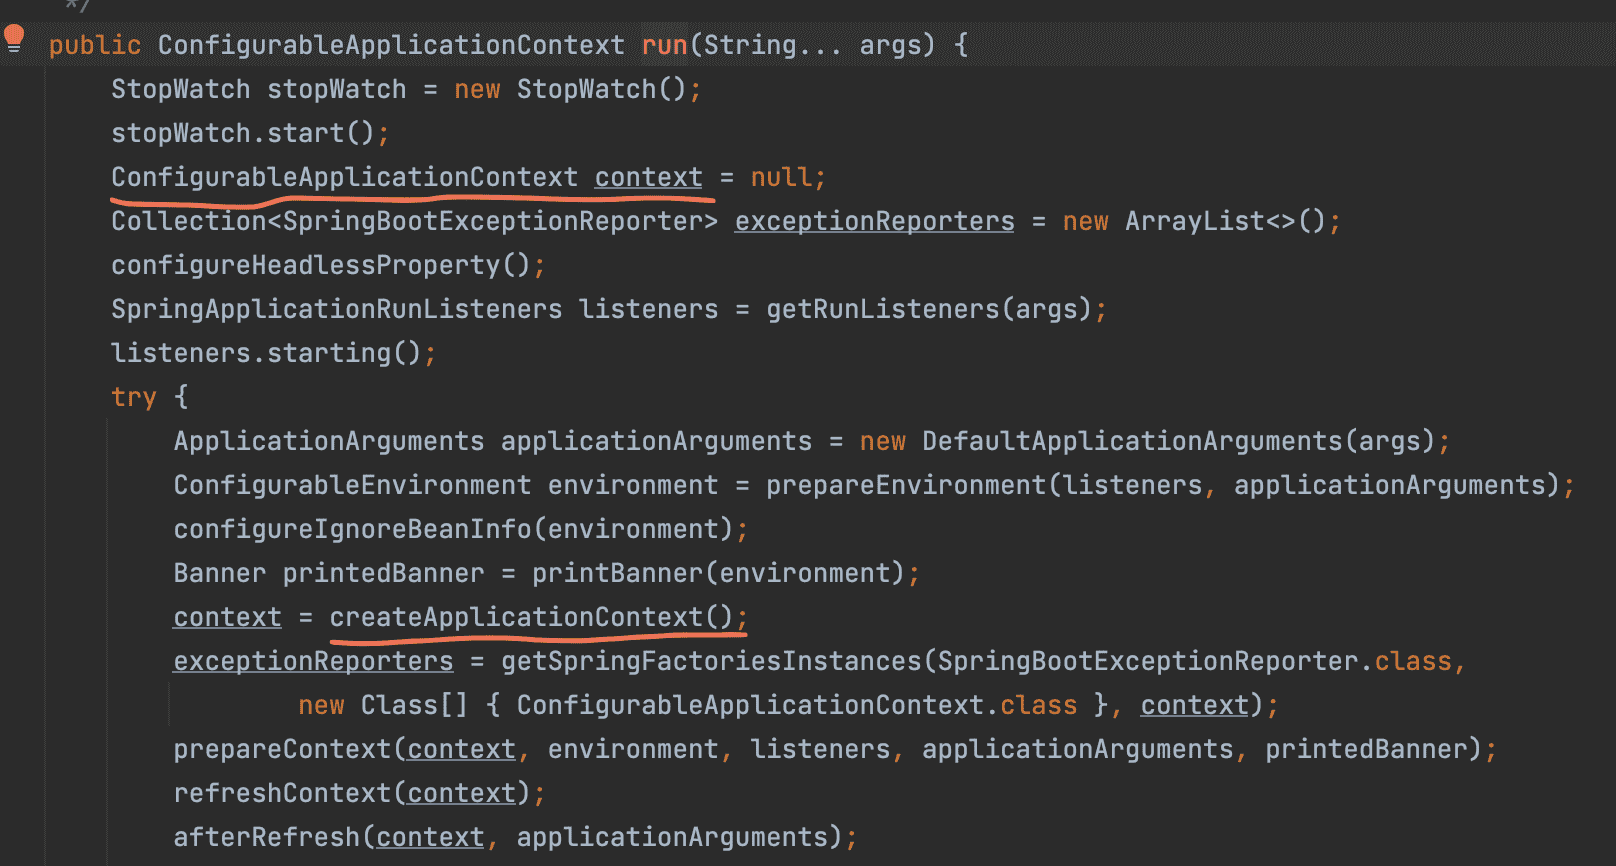Click "configureHeadlessProperty()" method call
This screenshot has width=1616, height=866.
pos(321,265)
